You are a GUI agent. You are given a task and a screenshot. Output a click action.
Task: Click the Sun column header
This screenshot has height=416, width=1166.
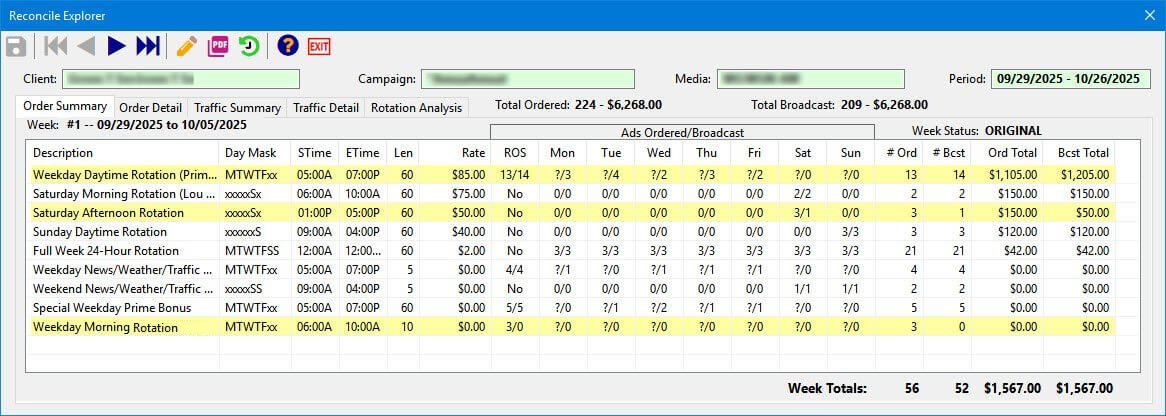(x=851, y=153)
